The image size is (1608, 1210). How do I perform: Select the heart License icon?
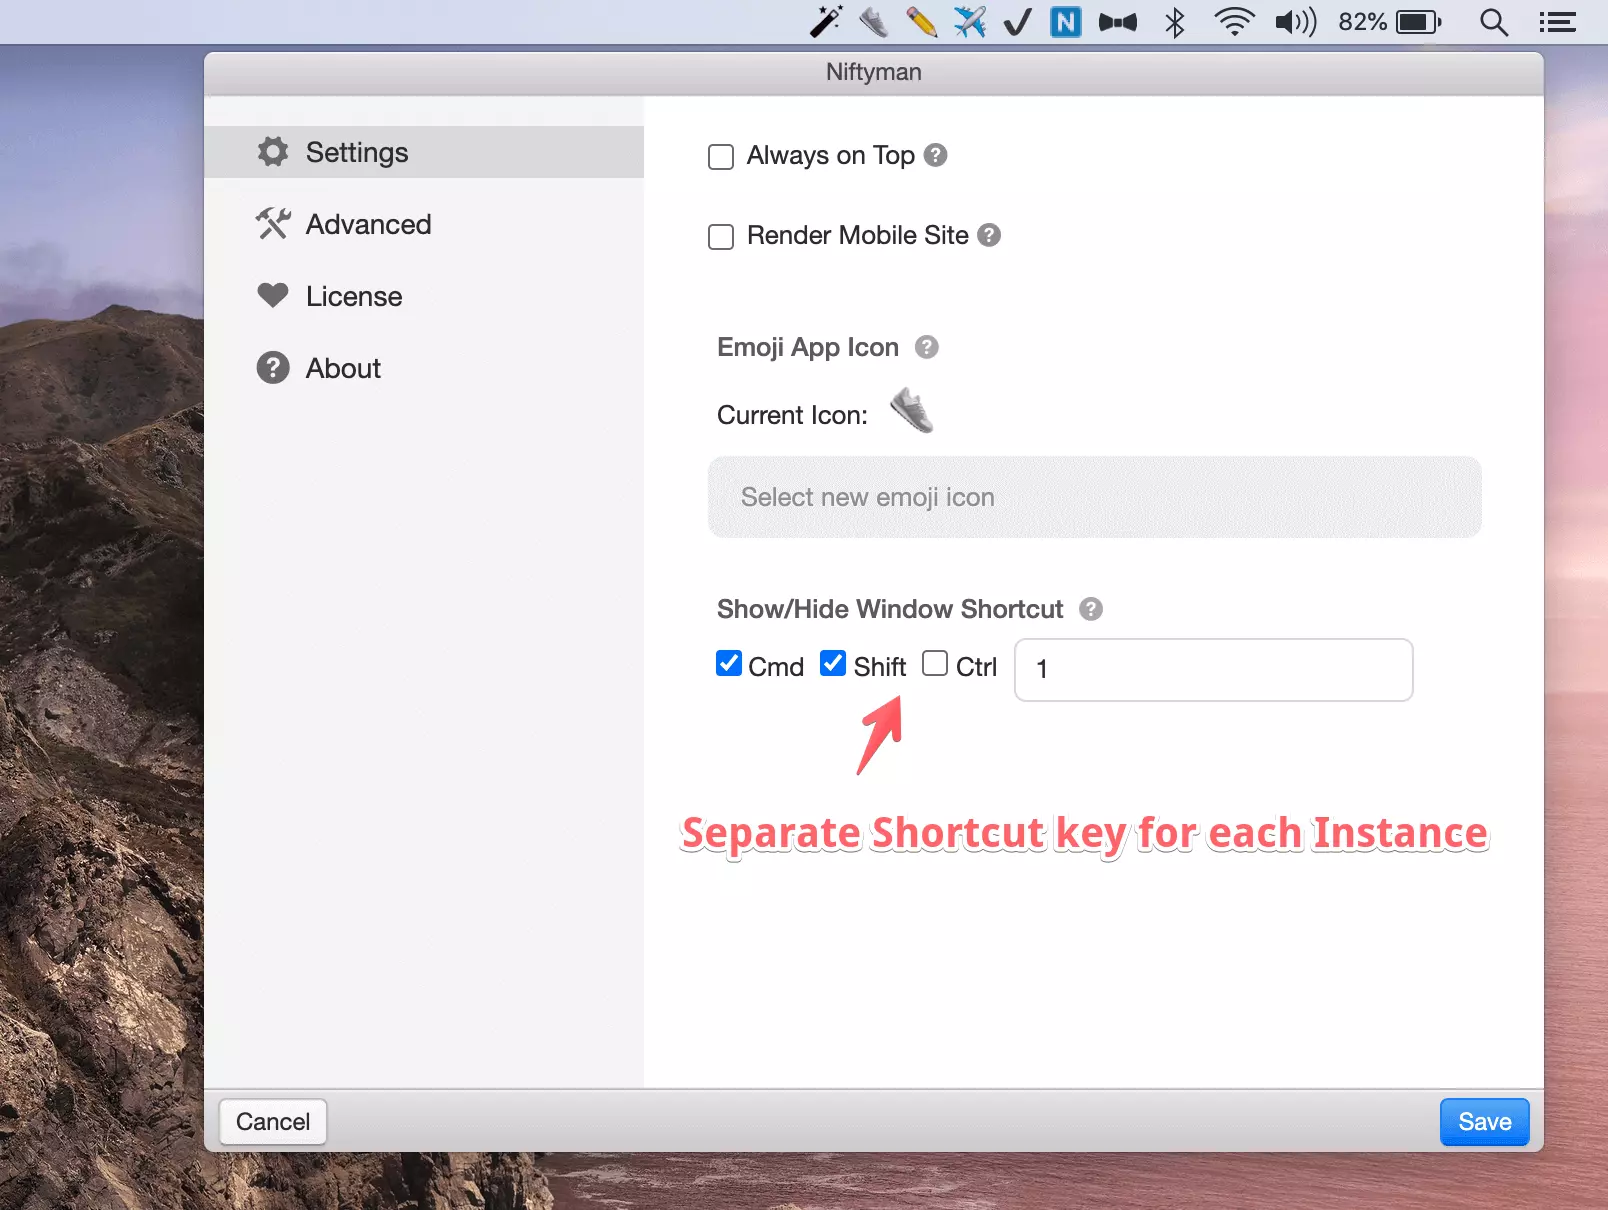pyautogui.click(x=272, y=295)
